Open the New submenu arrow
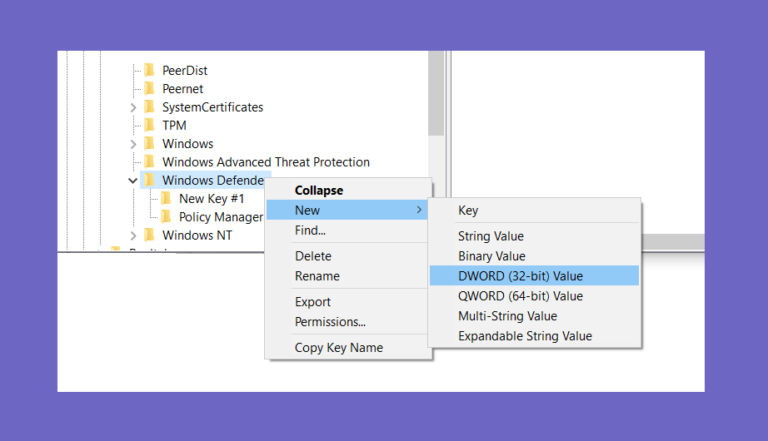The width and height of the screenshot is (768, 441). click(419, 210)
